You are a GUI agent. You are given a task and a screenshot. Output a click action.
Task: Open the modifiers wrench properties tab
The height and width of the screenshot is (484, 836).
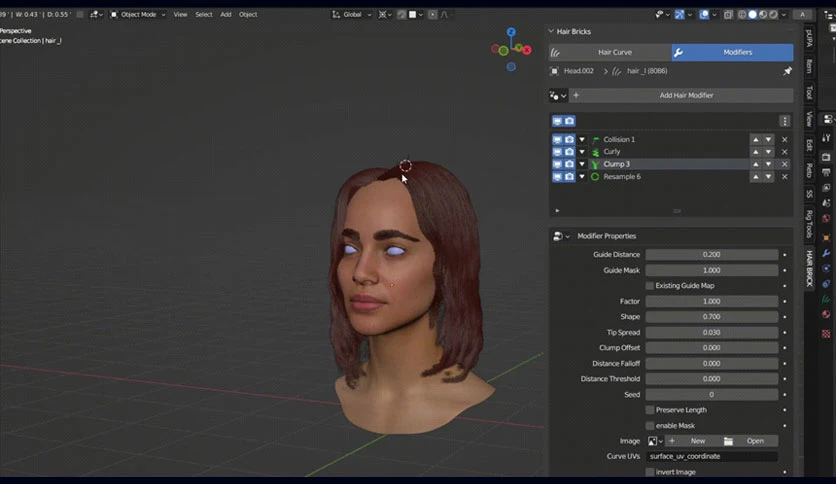coord(826,253)
